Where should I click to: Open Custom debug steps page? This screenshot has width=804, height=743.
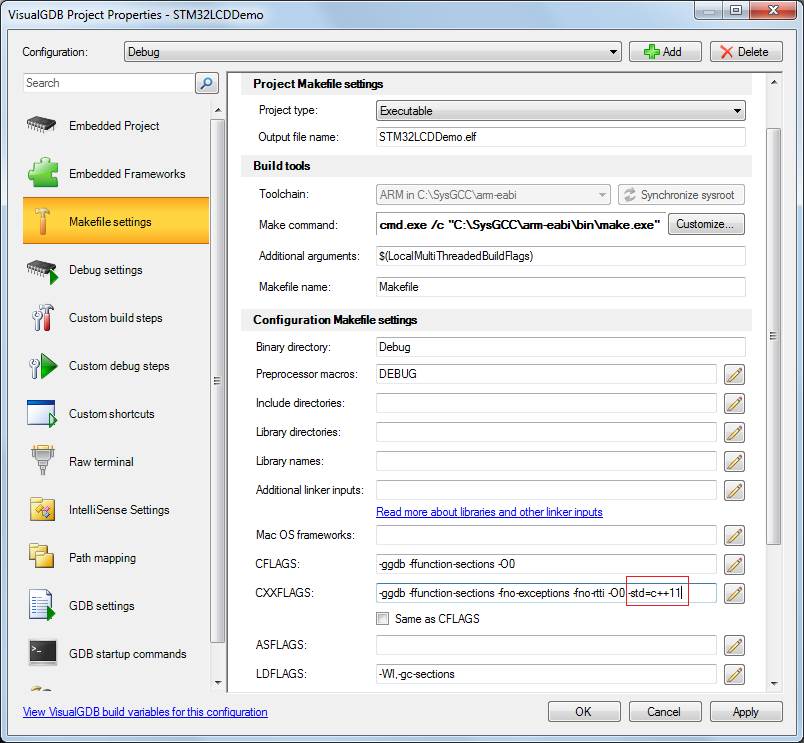coord(116,366)
